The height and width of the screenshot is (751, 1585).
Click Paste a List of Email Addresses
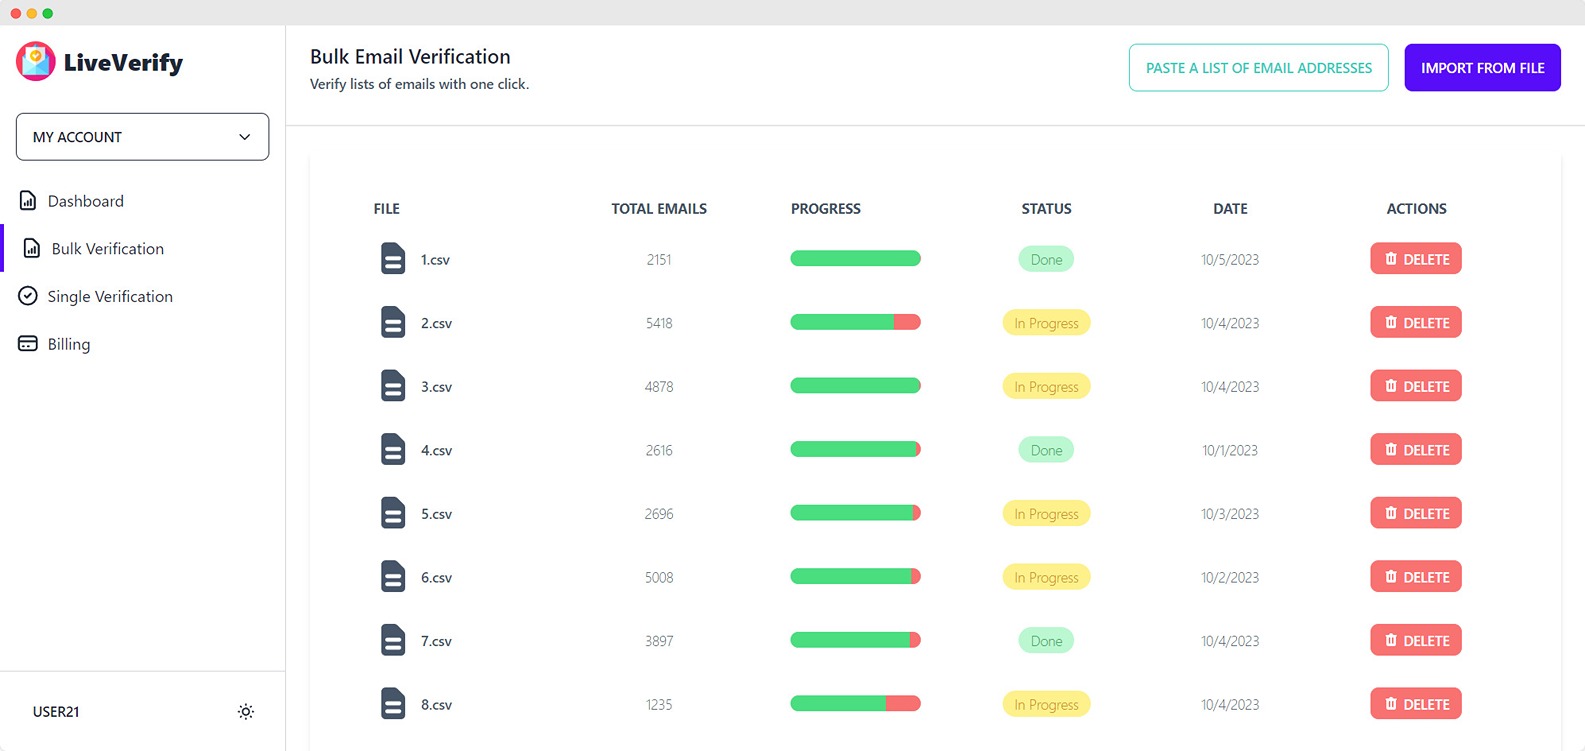click(x=1258, y=68)
